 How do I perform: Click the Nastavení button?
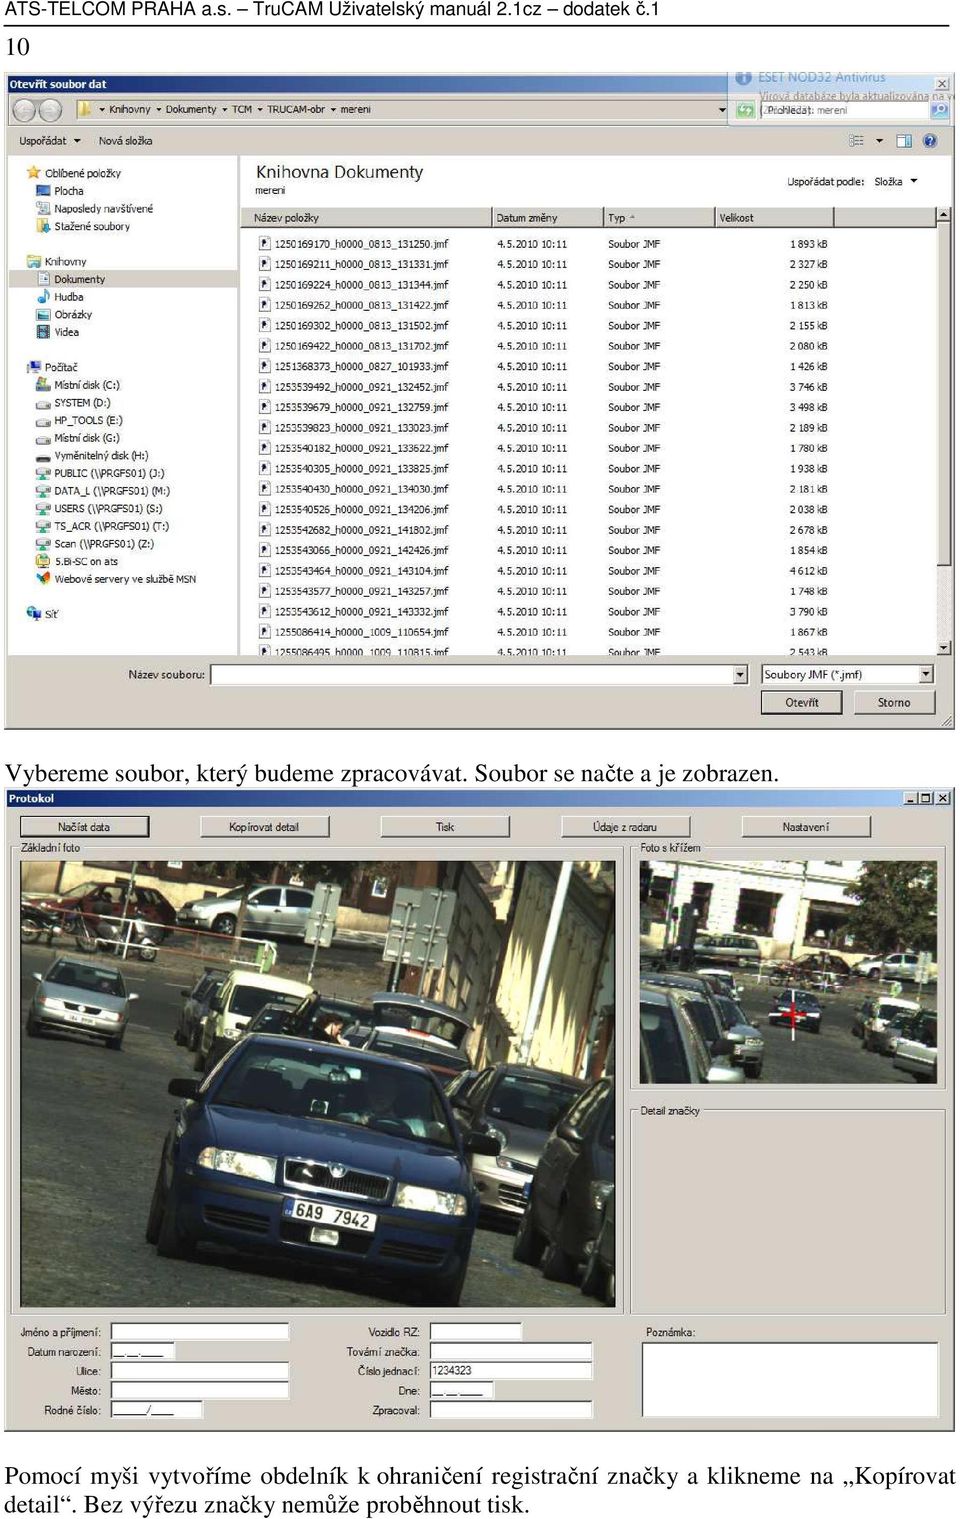tap(806, 827)
